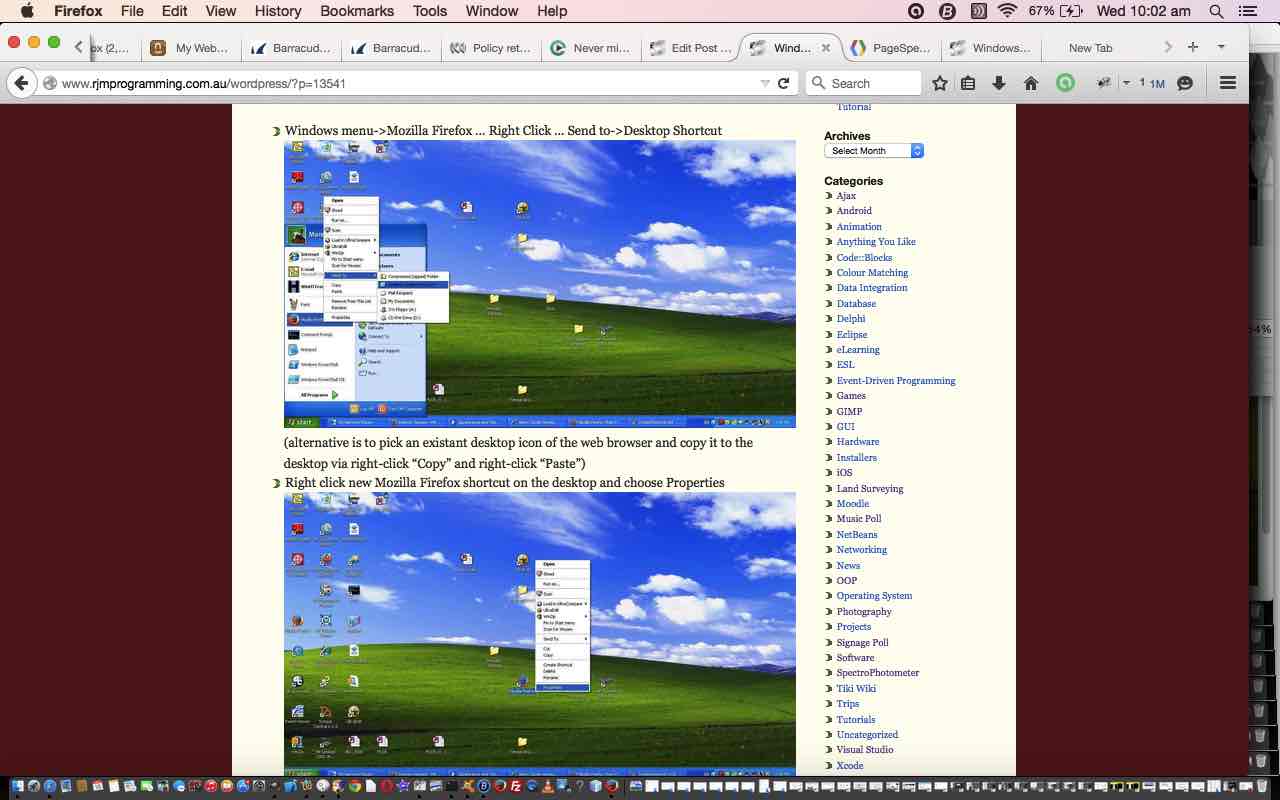
Task: Go back using the browser back arrow
Action: [22, 83]
